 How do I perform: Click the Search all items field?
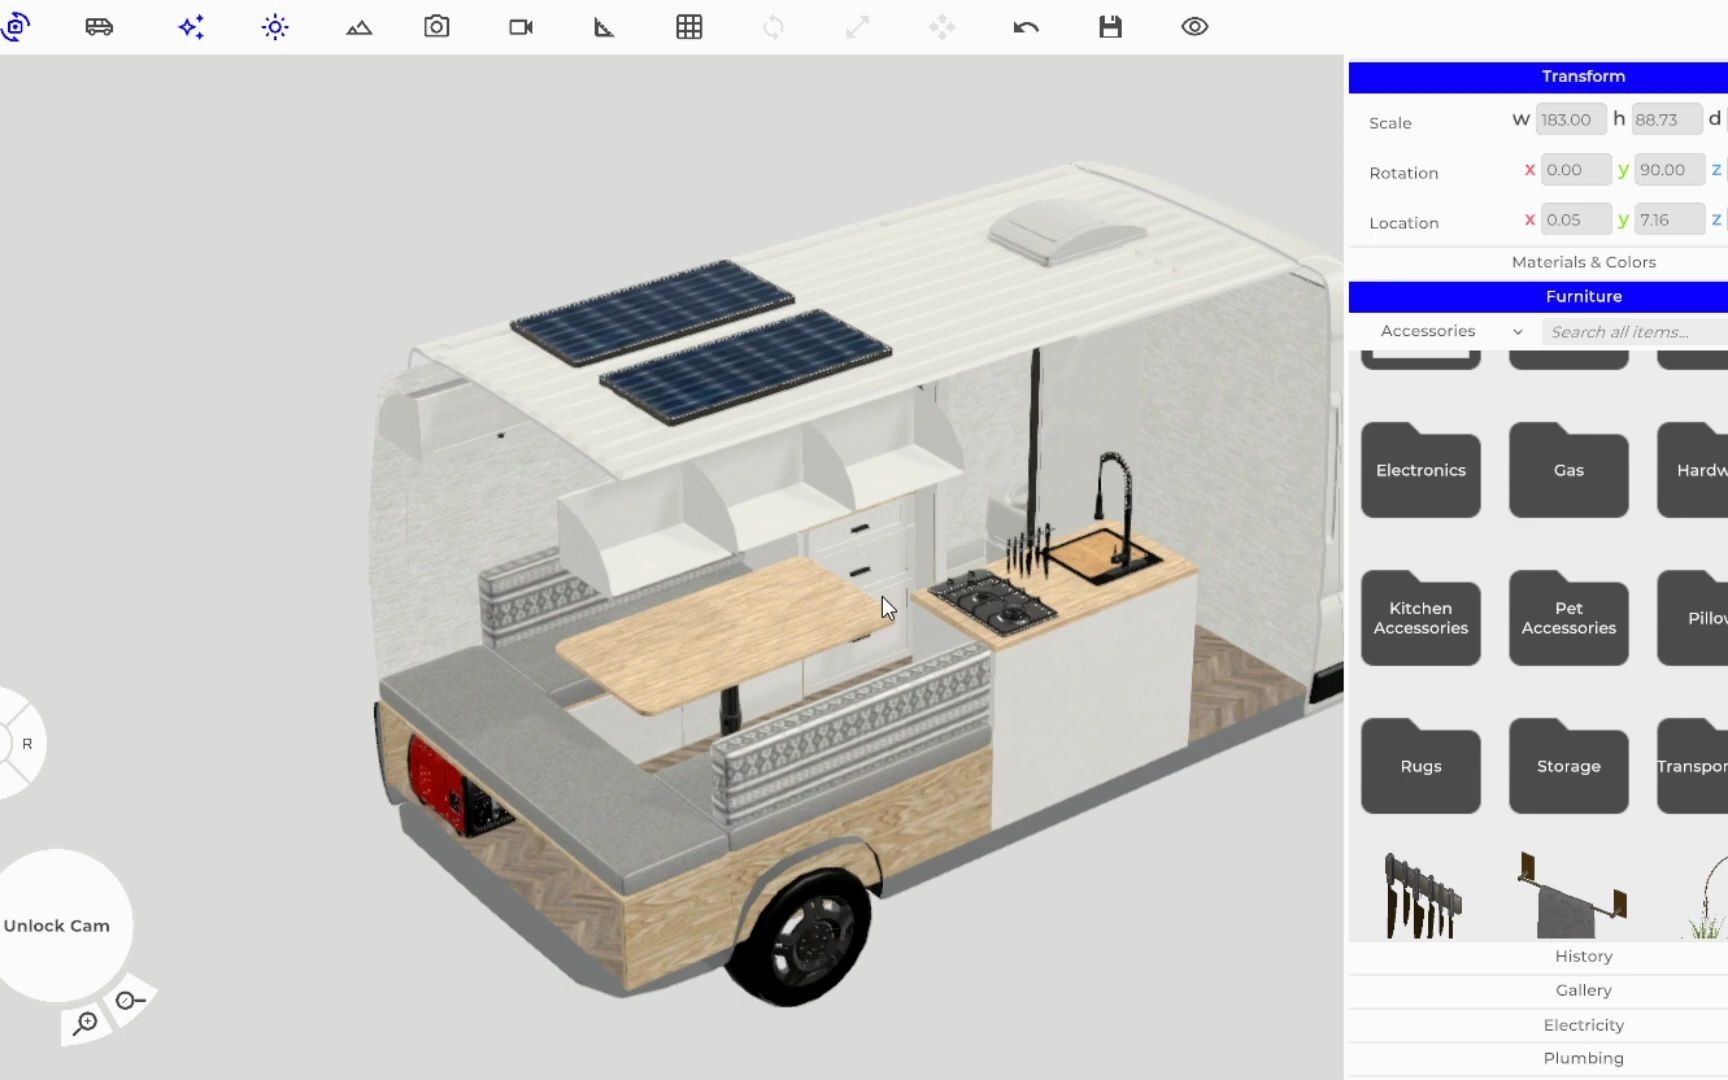(x=1630, y=331)
